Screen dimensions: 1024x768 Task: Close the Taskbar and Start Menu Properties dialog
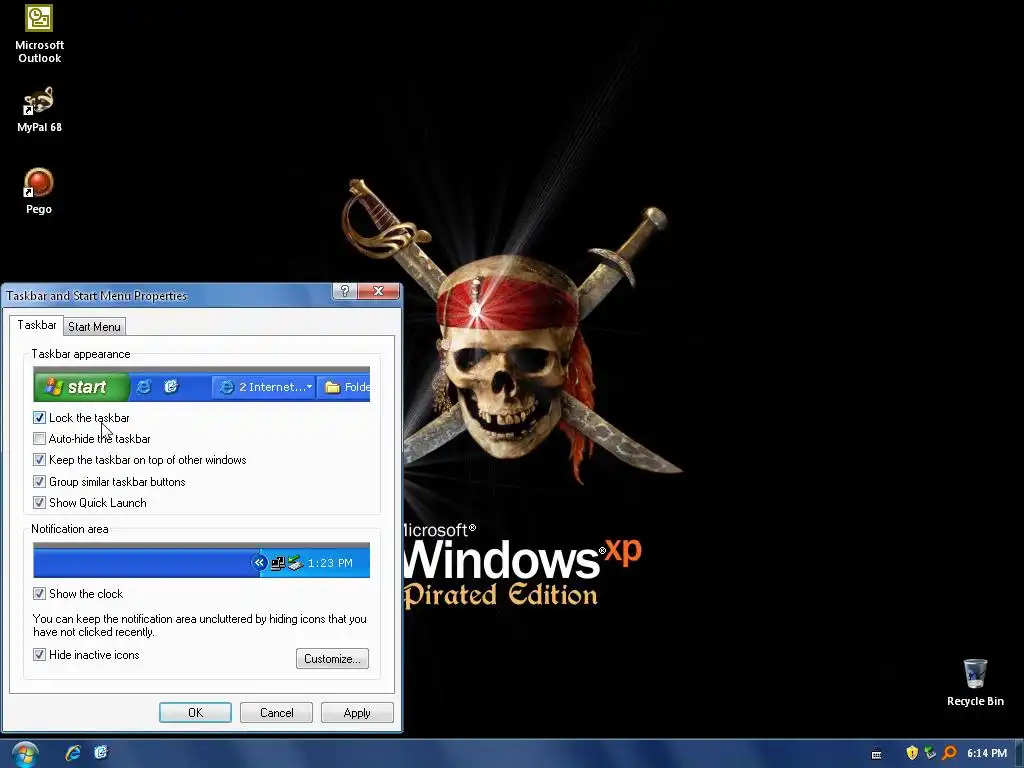click(x=379, y=291)
